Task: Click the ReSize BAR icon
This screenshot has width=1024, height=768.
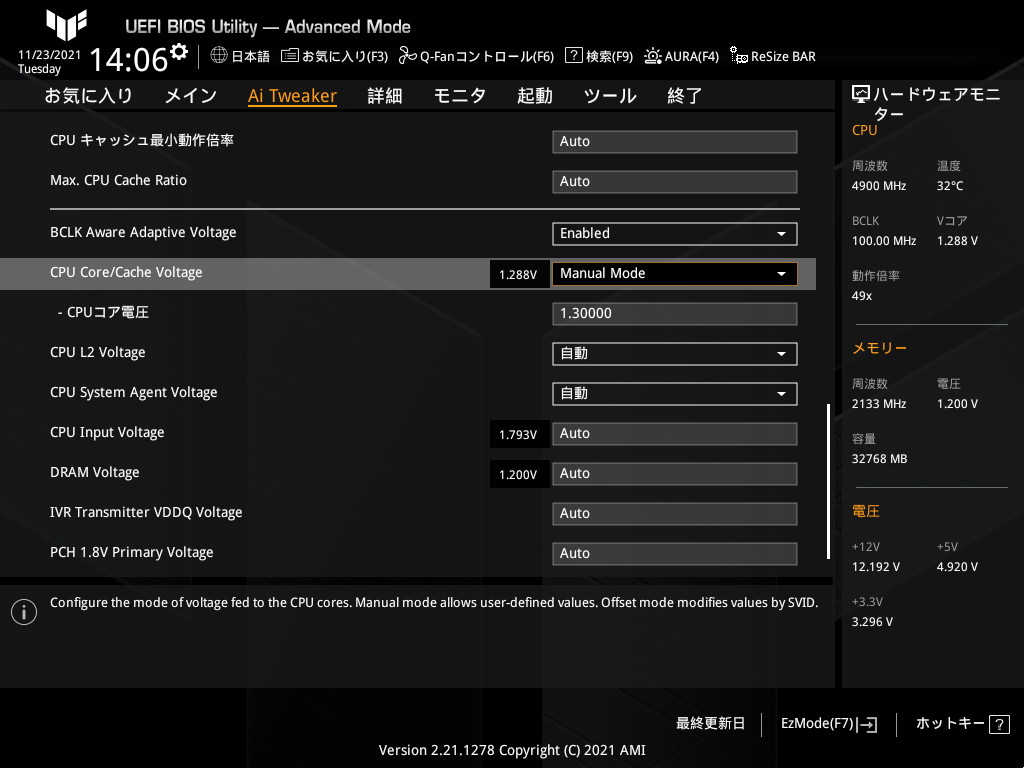Action: click(739, 56)
